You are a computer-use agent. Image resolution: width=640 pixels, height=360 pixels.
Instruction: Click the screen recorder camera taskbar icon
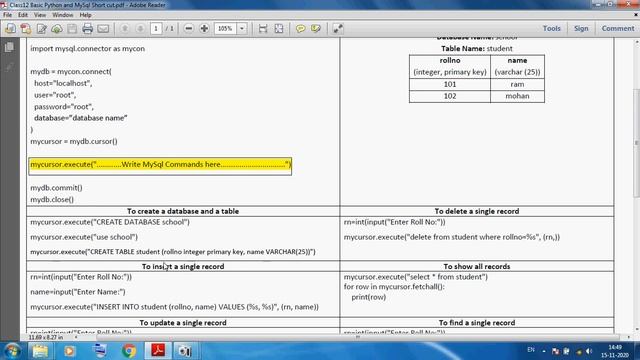[185, 351]
